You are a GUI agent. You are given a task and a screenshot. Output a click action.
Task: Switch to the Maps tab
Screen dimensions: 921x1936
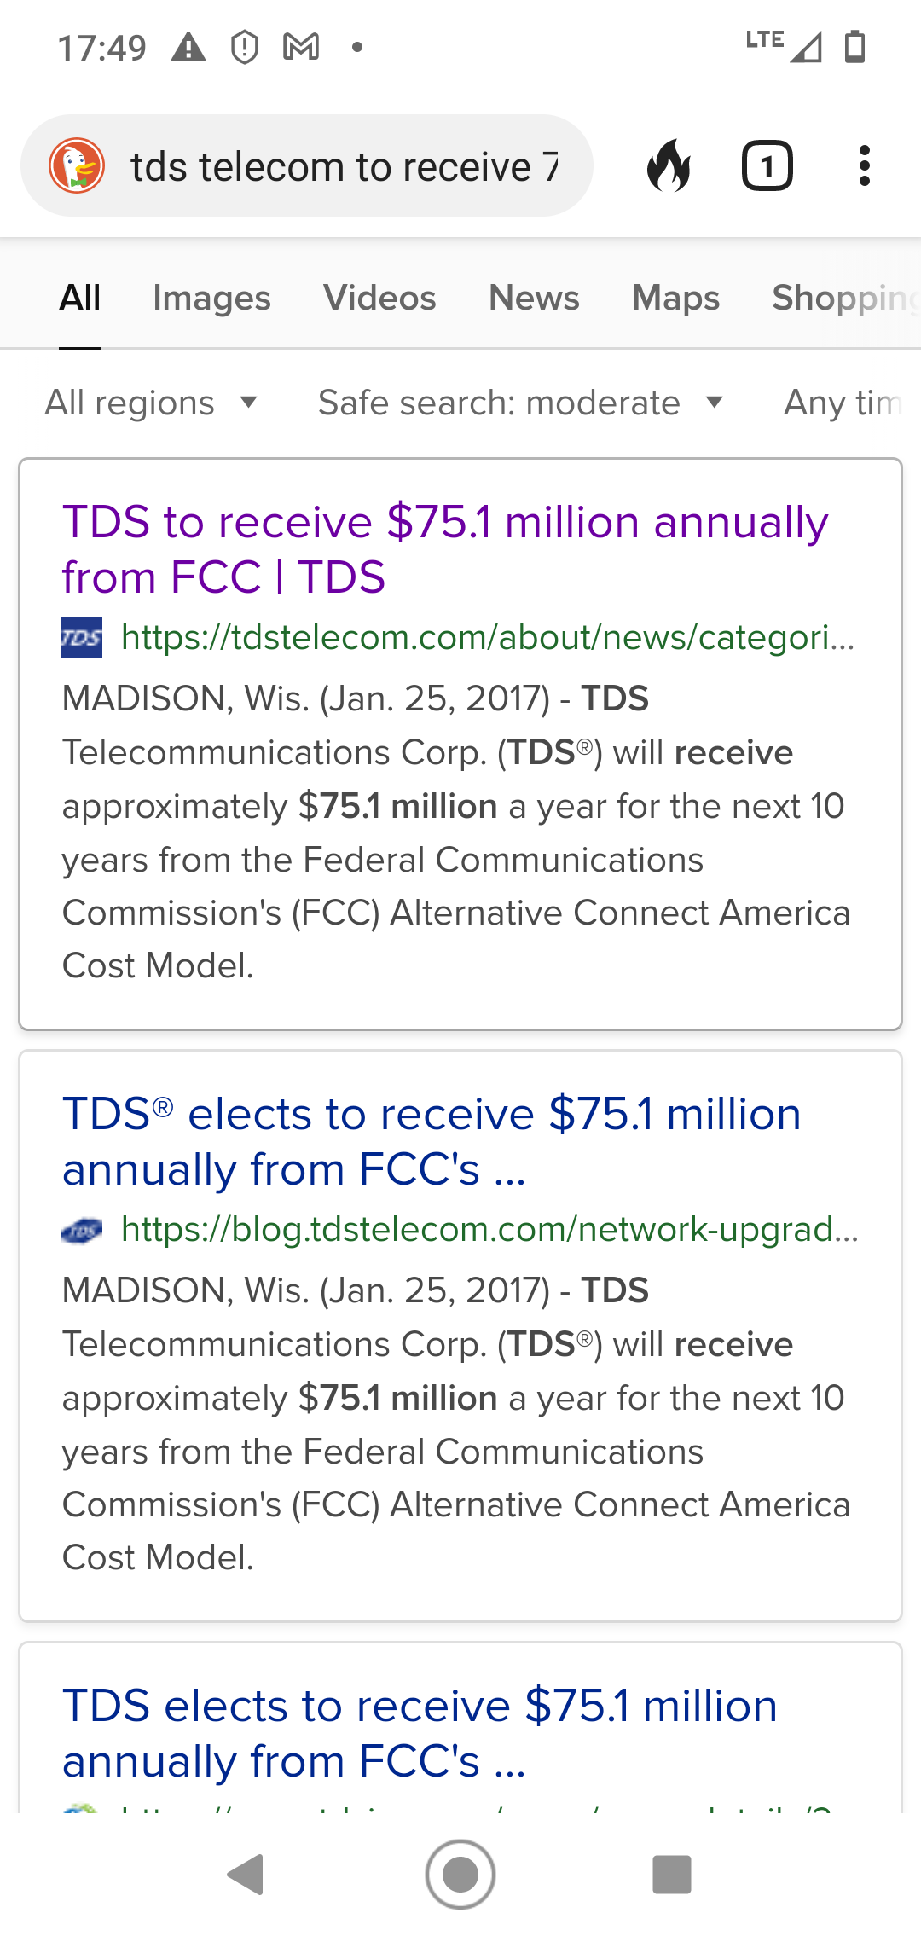click(676, 298)
